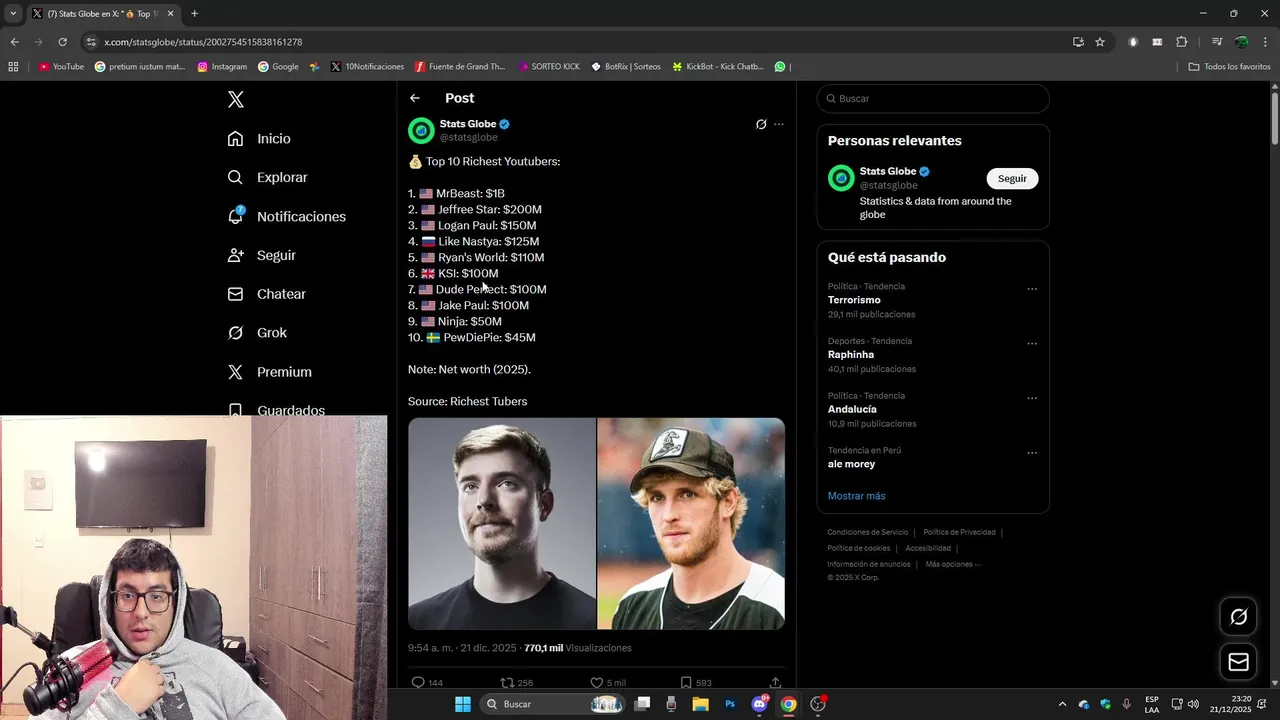Bookmark this page with star icon

pyautogui.click(x=1100, y=42)
